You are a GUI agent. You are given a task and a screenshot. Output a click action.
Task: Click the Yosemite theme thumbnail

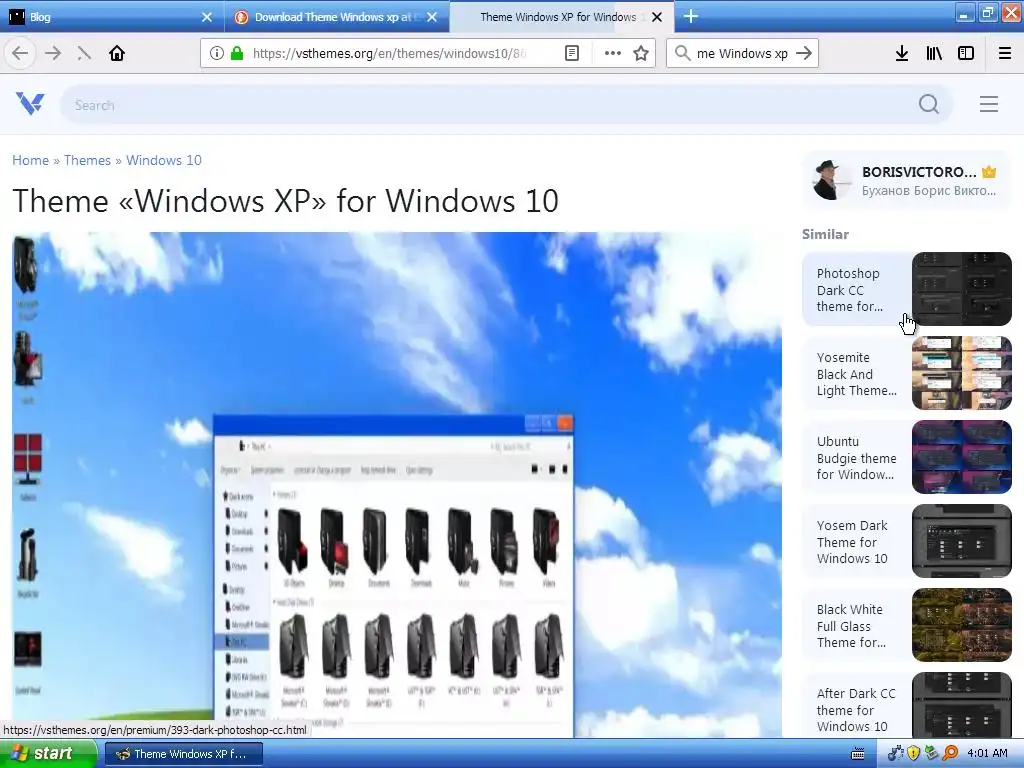click(x=961, y=373)
